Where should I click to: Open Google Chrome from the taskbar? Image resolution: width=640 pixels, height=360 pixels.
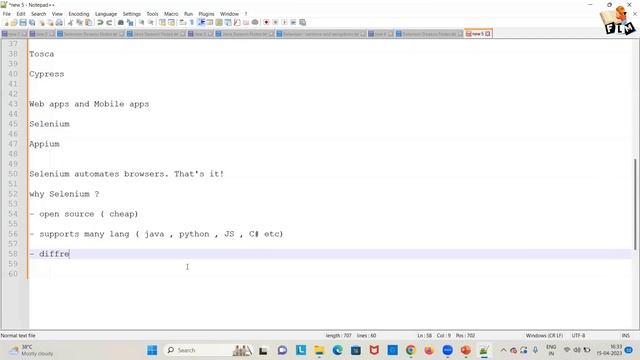point(411,350)
